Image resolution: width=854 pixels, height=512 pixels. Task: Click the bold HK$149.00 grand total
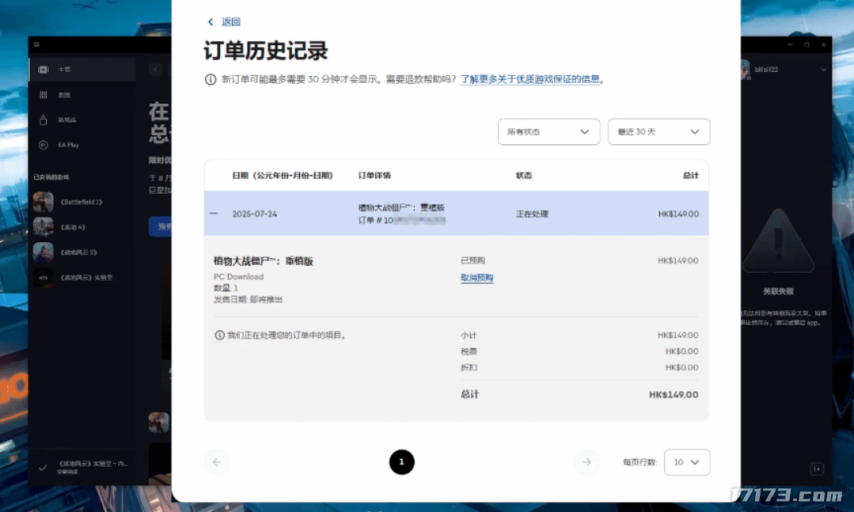click(673, 394)
